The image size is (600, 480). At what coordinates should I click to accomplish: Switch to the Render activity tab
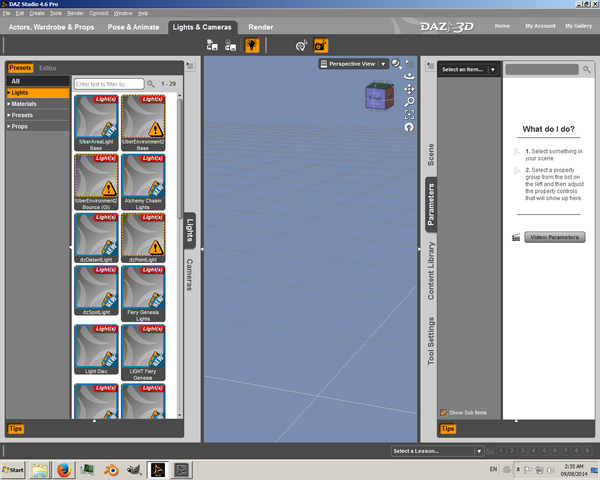(x=261, y=27)
